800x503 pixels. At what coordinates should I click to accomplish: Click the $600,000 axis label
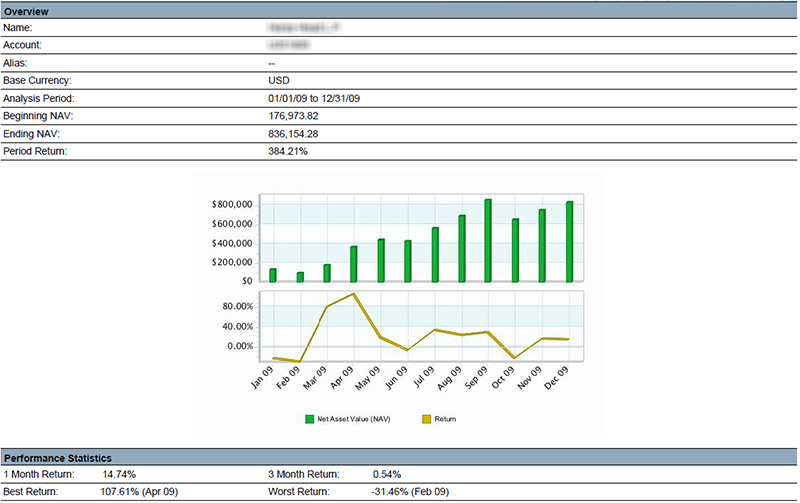pos(232,224)
